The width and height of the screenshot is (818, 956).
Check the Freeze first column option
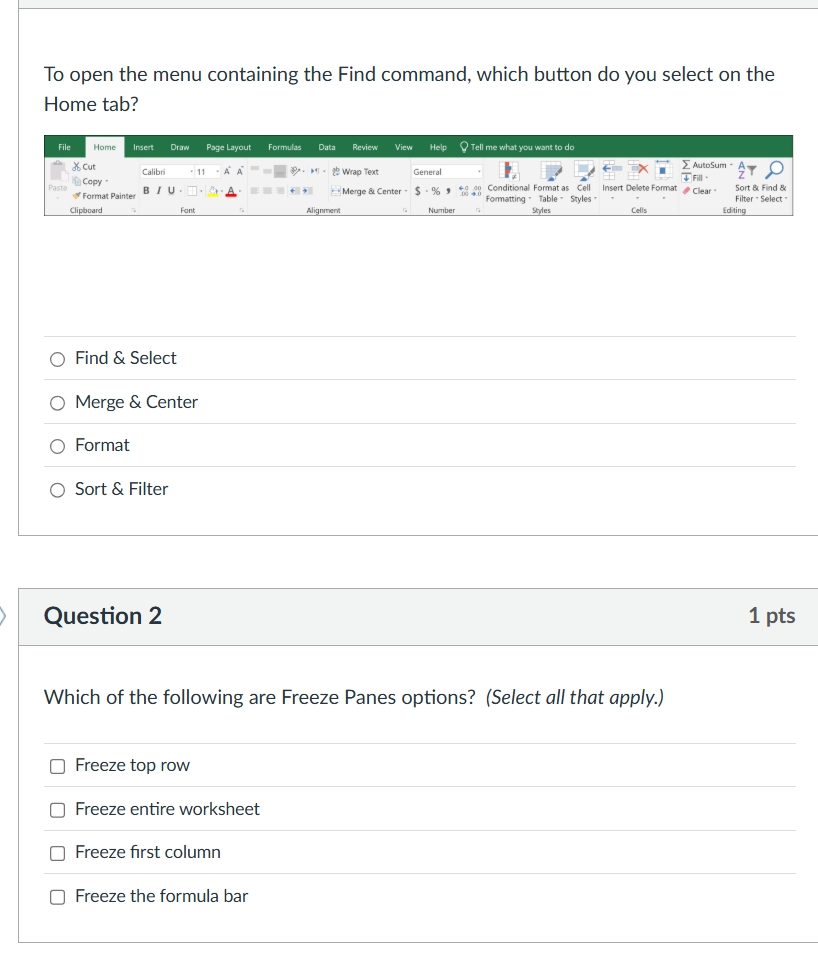pyautogui.click(x=57, y=853)
